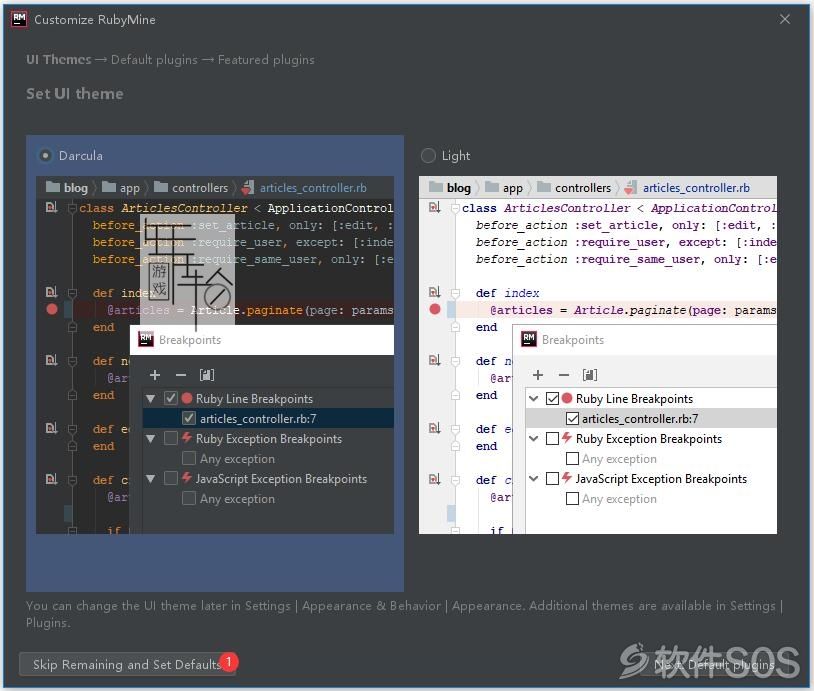Viewport: 814px width, 691px height.
Task: Collapse JavaScript Exception Breakpoints node in Light preview
Action: (x=534, y=479)
